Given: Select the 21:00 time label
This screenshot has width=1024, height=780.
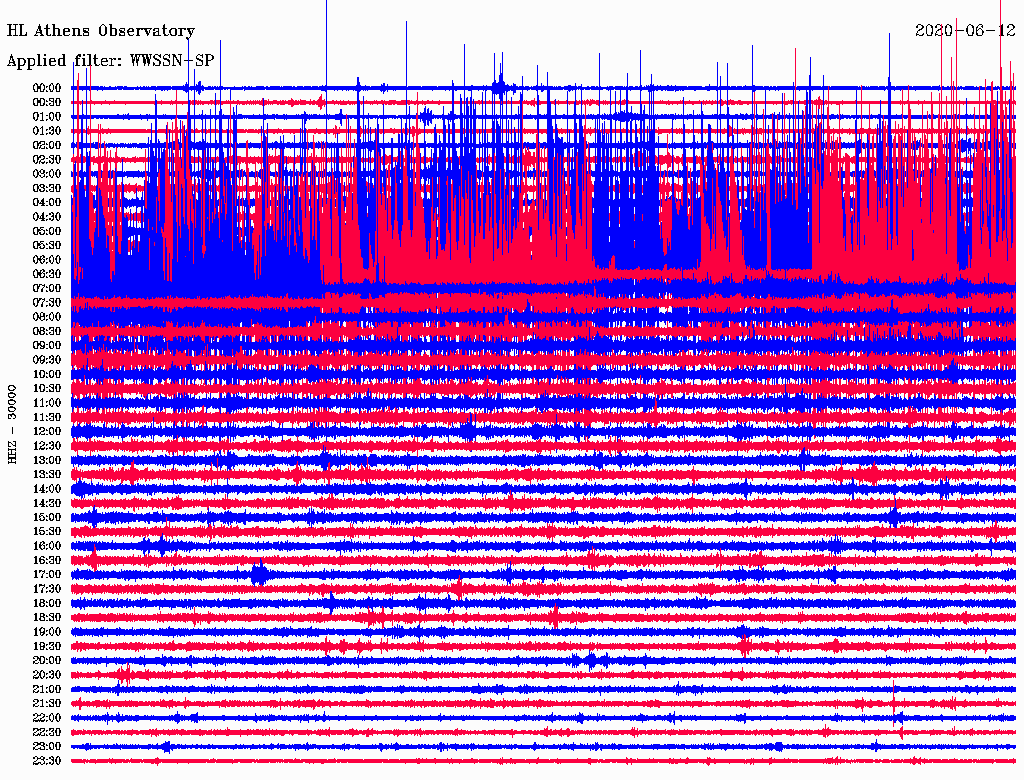Looking at the screenshot, I should pos(47,689).
